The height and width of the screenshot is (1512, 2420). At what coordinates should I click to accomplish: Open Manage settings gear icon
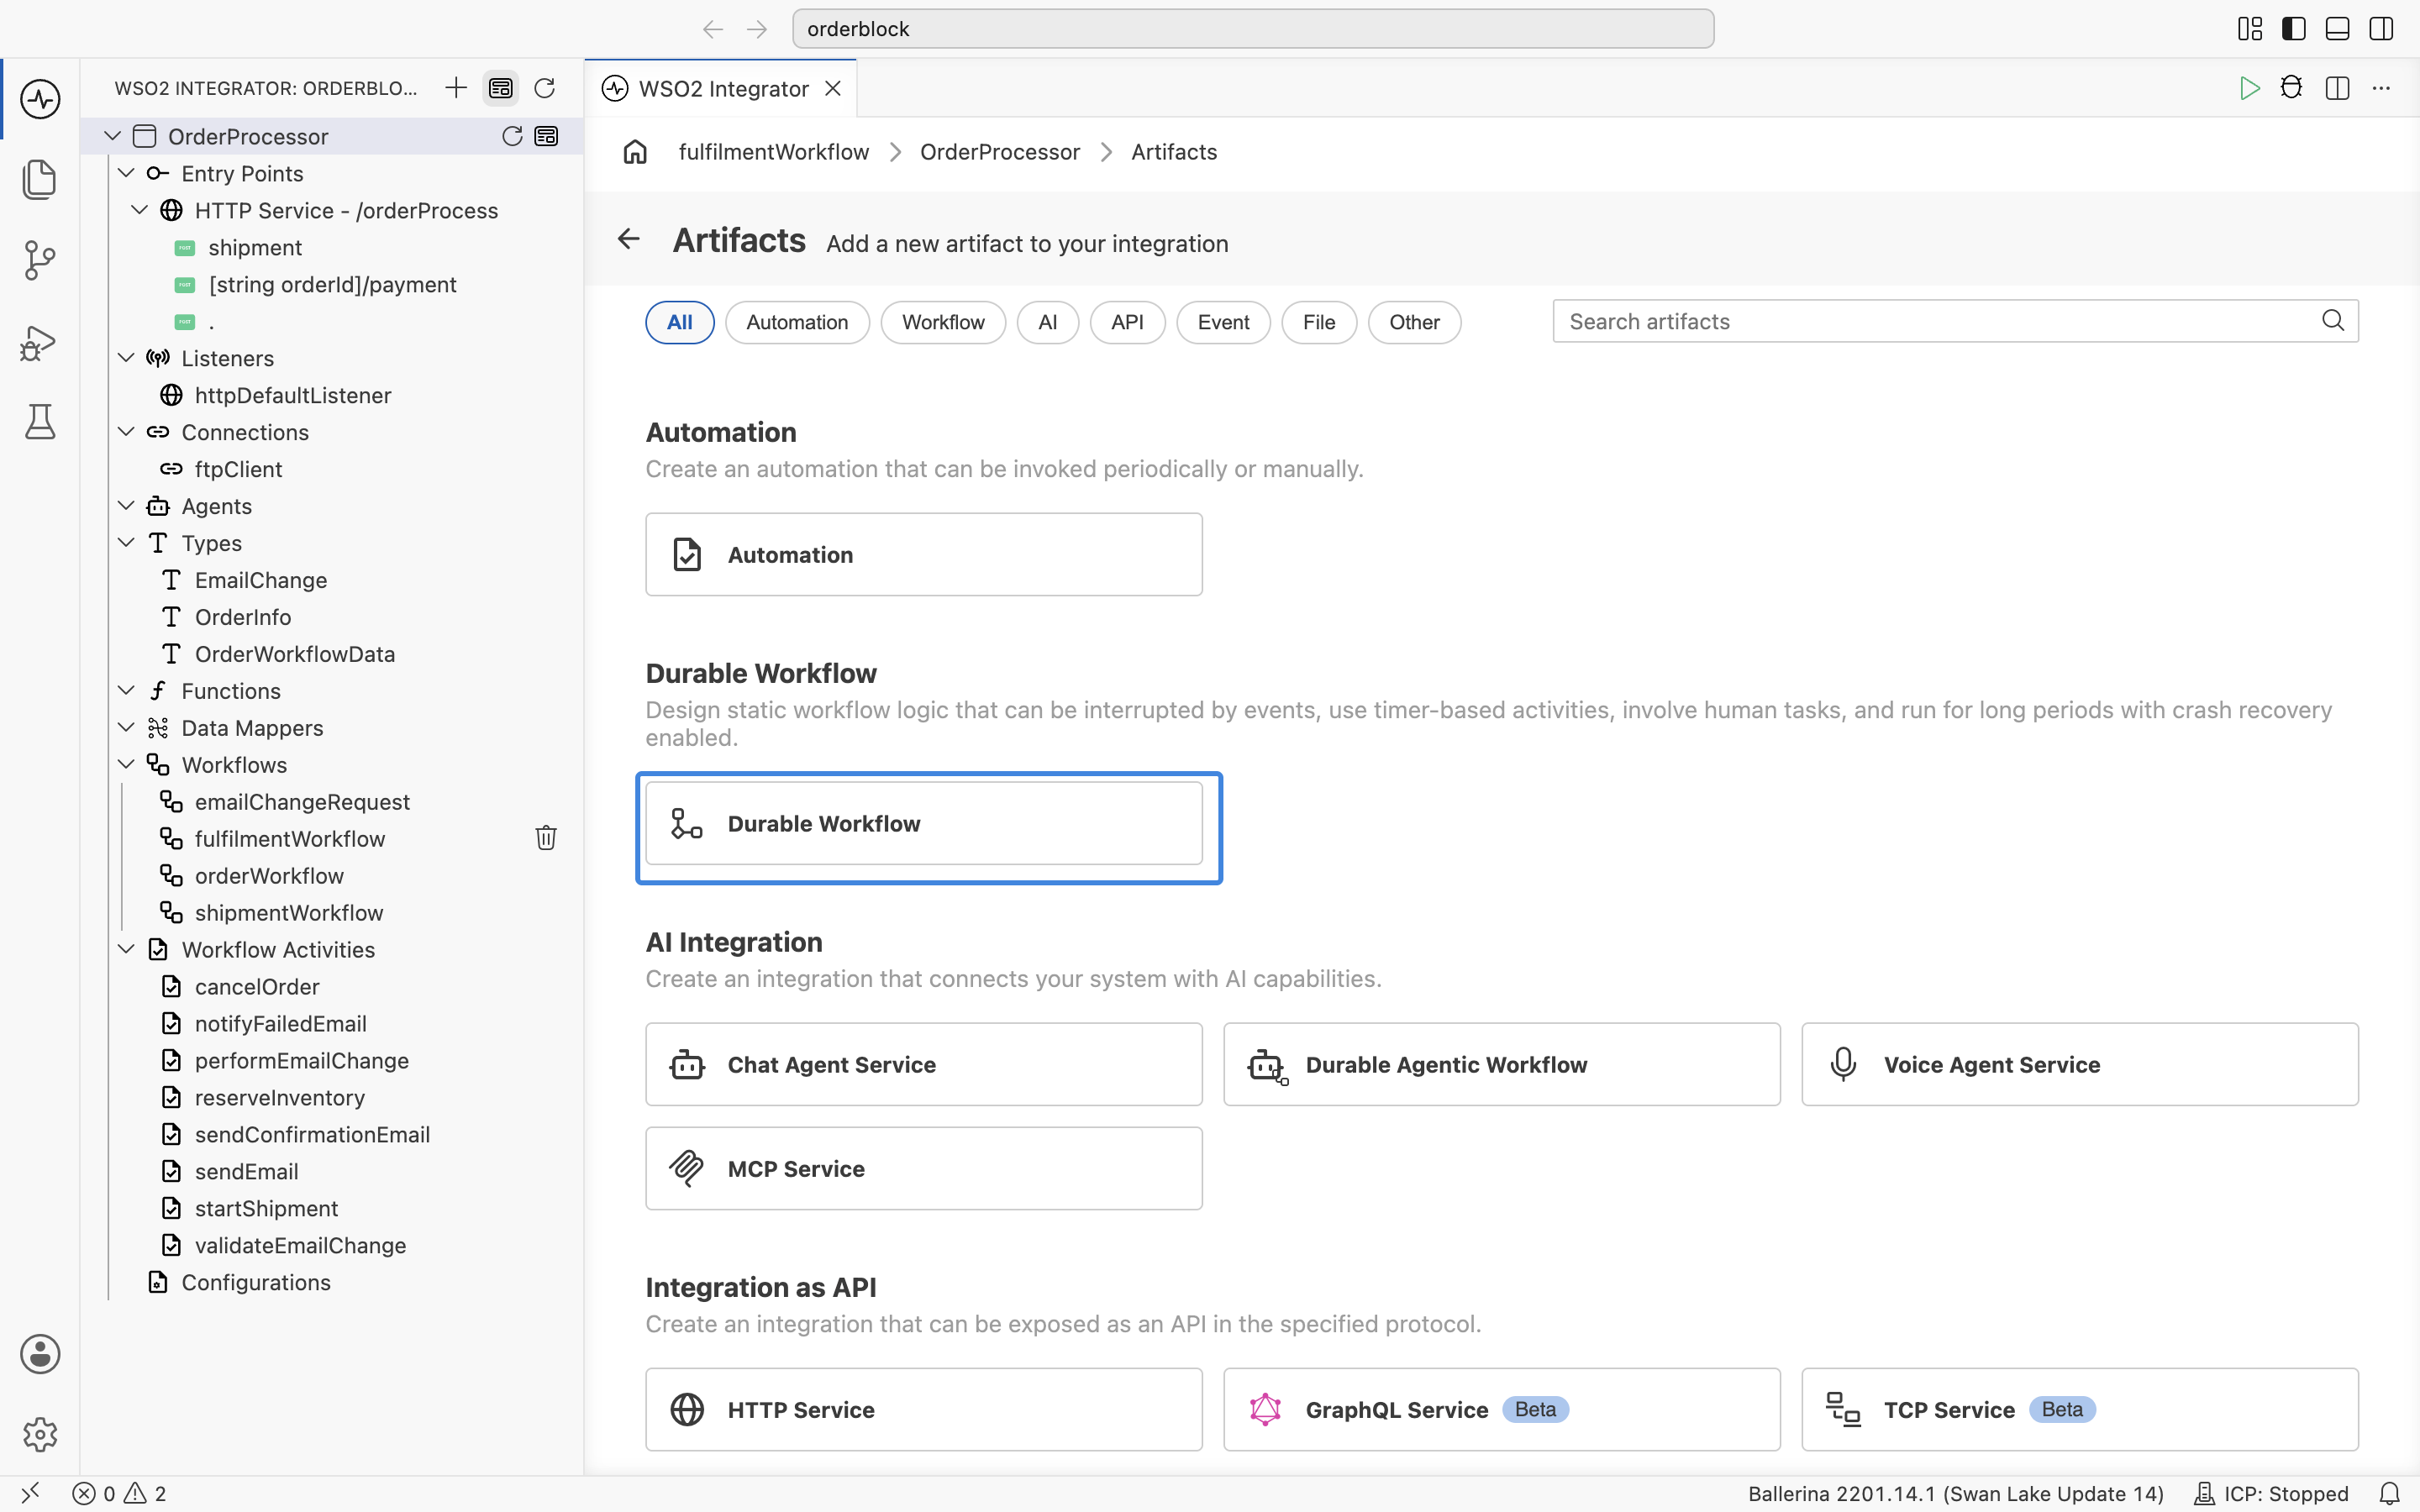tap(40, 1434)
